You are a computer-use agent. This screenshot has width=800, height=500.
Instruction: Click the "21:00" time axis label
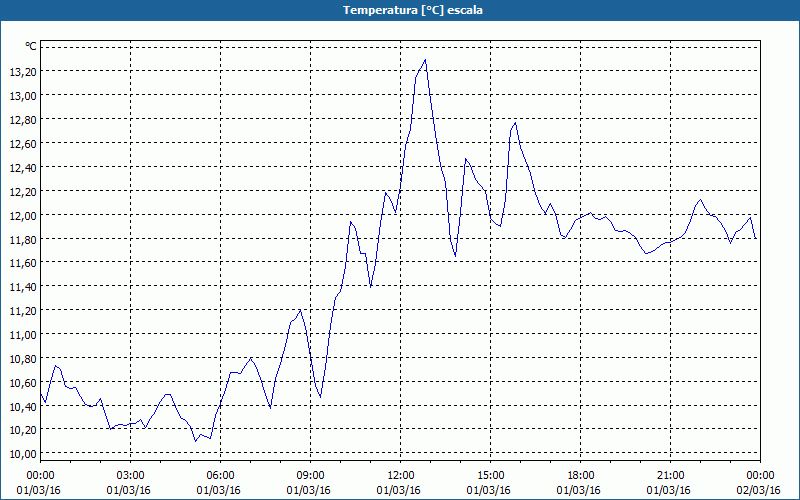[670, 476]
